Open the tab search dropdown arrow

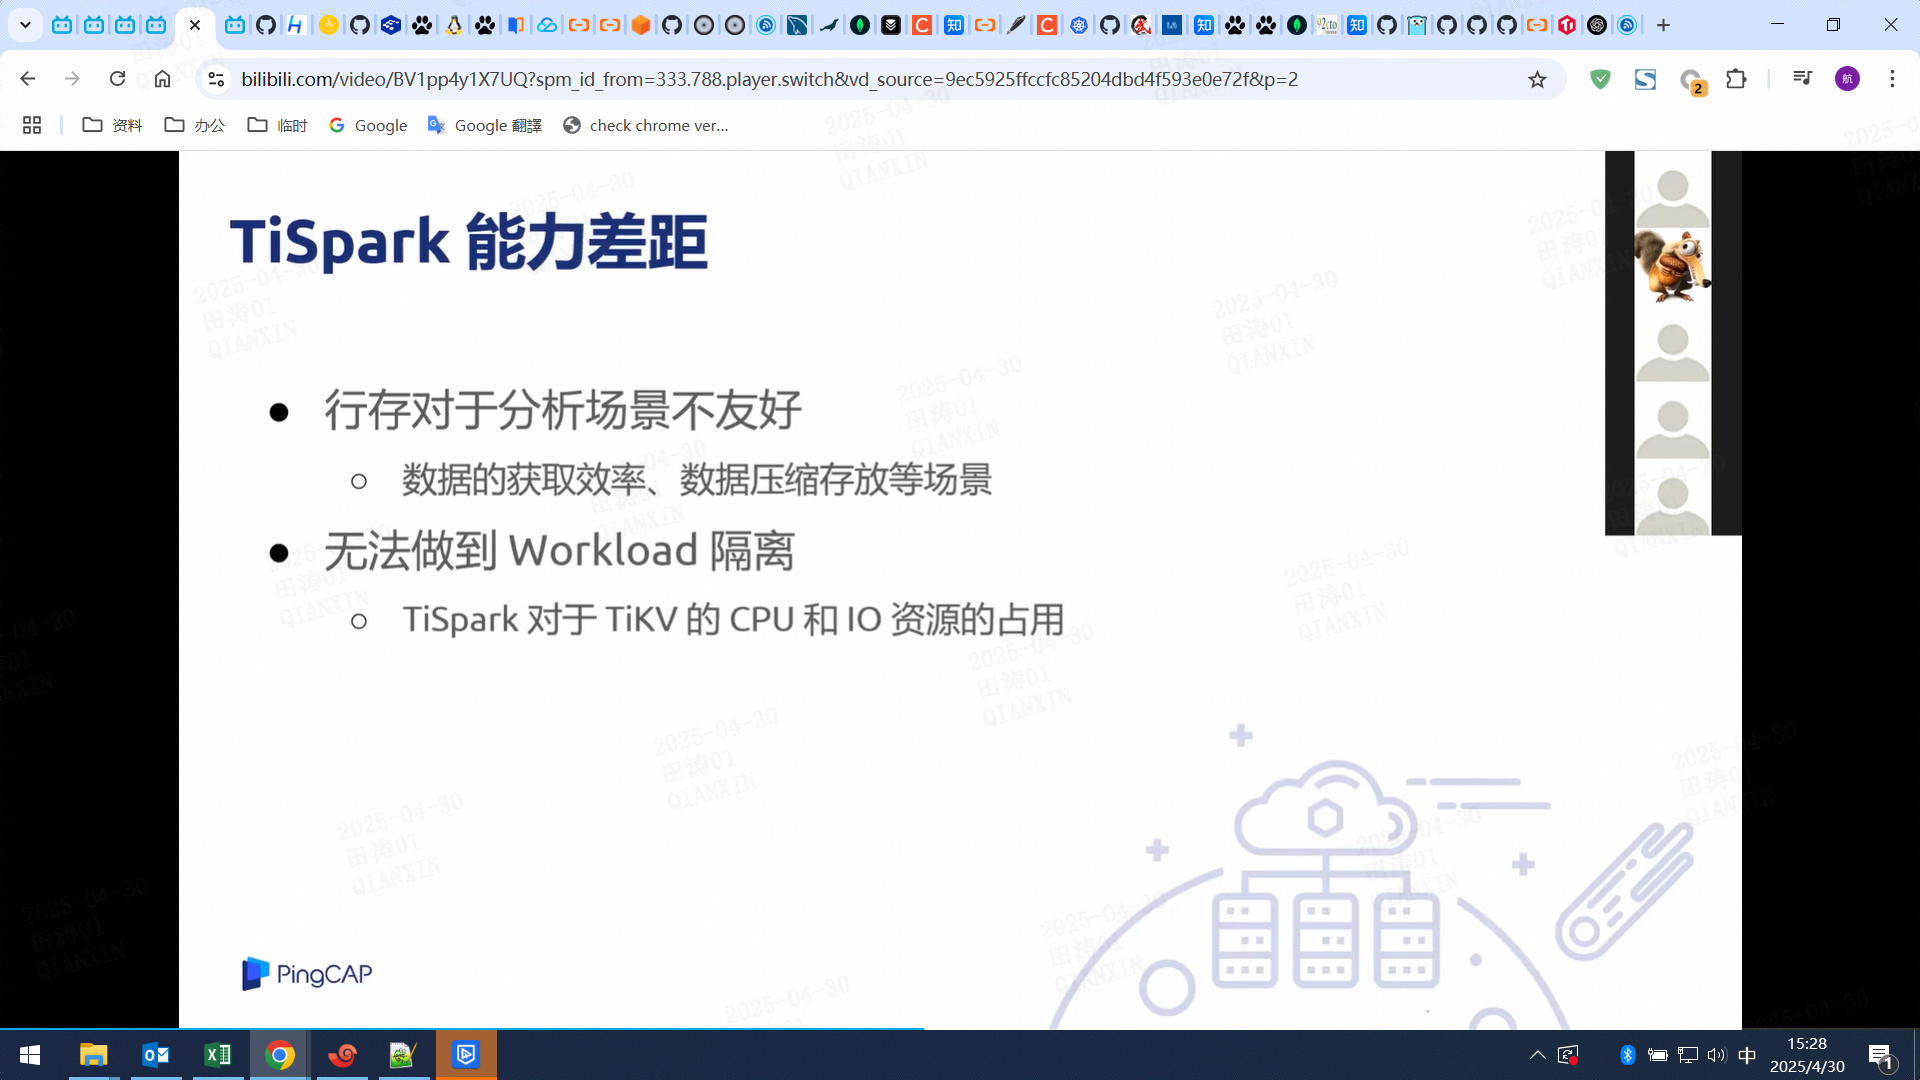pyautogui.click(x=25, y=25)
